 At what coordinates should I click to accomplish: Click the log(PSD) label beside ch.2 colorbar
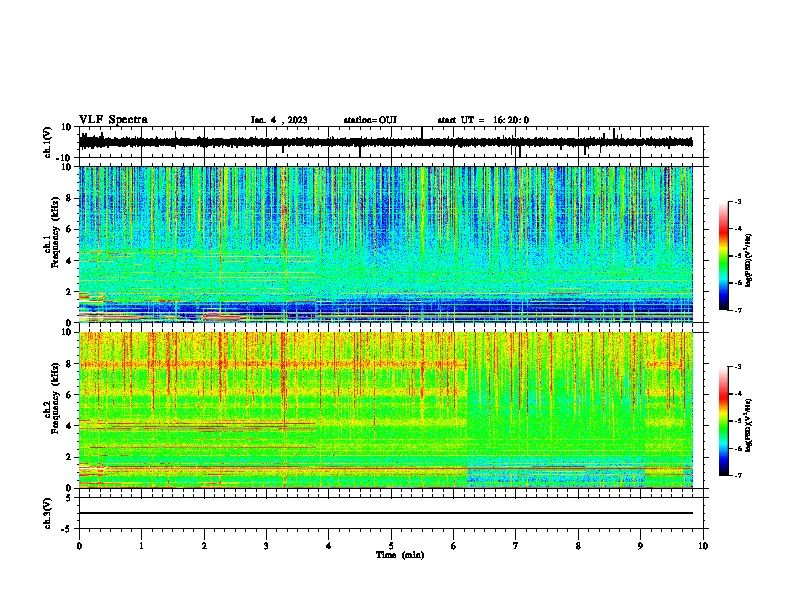748,425
